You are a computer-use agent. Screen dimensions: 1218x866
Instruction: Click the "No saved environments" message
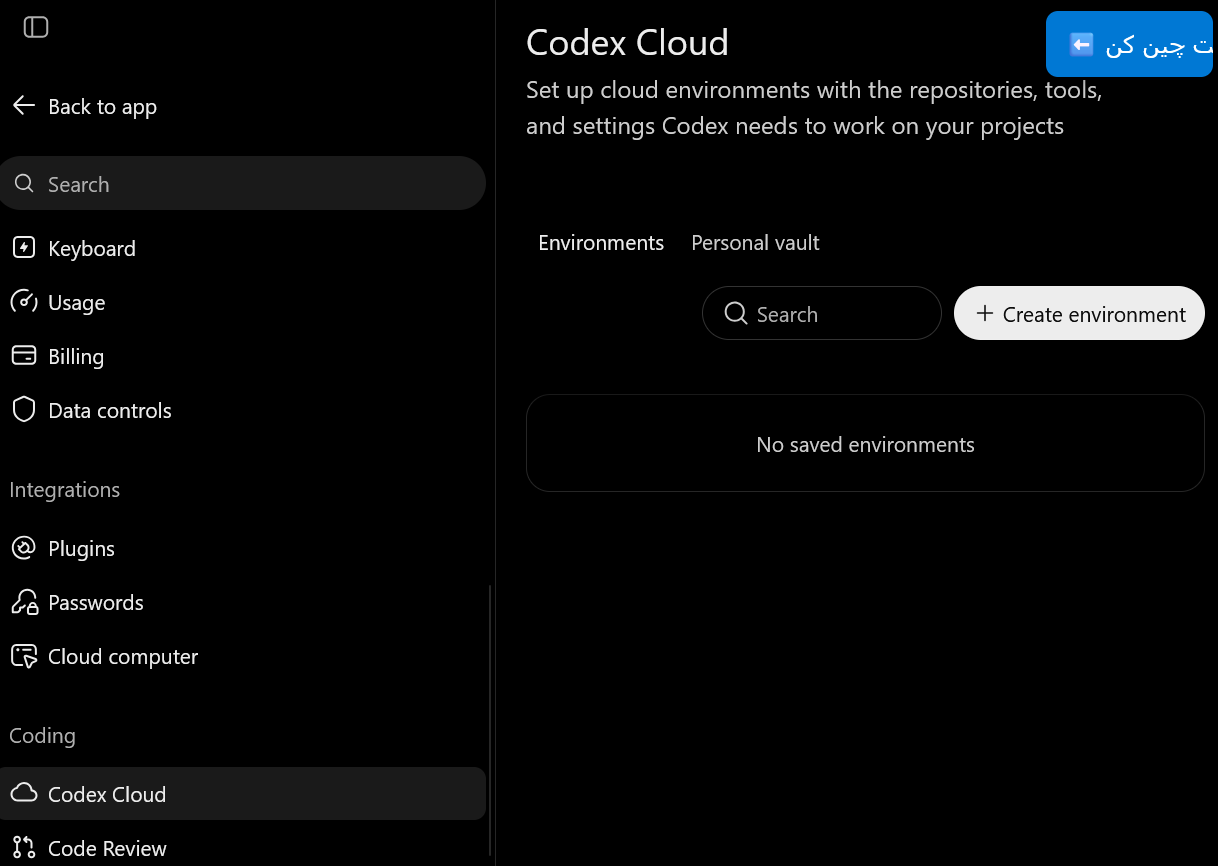(x=865, y=444)
